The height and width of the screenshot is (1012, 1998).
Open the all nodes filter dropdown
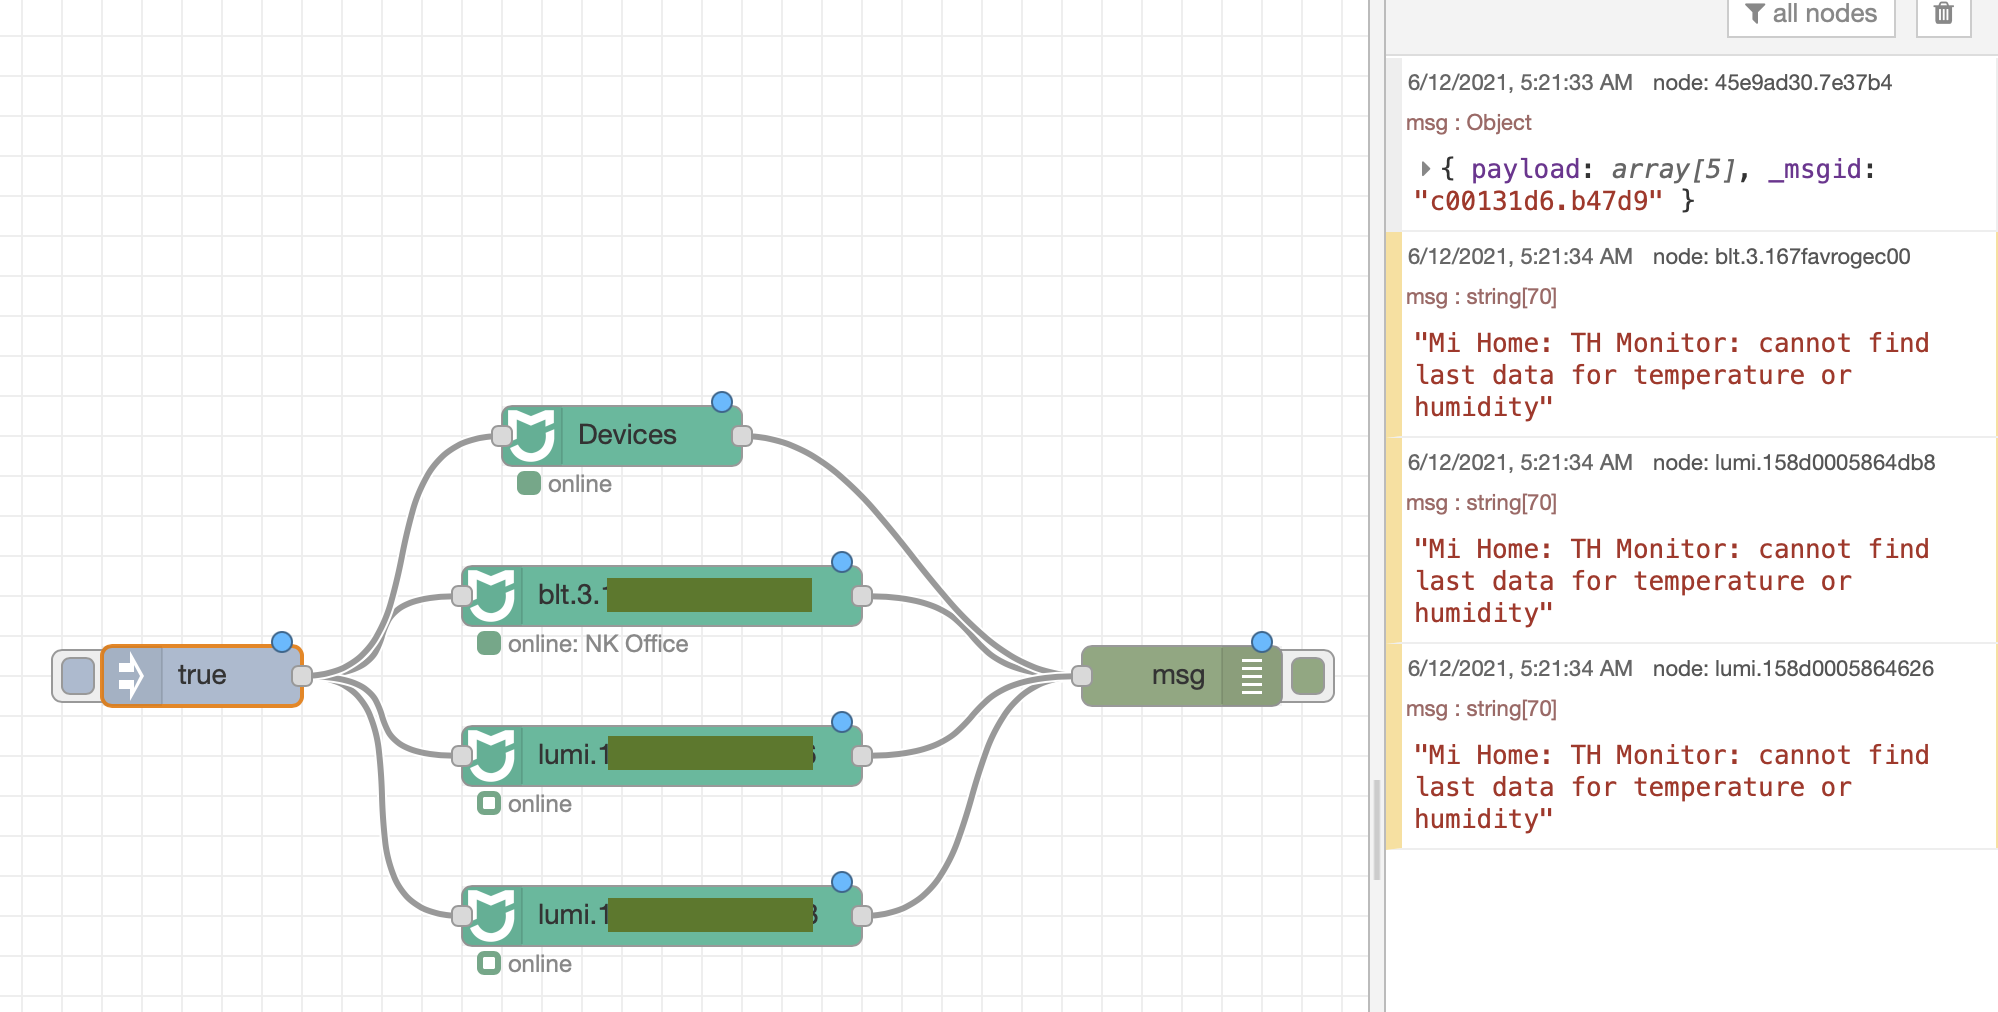[x=1810, y=14]
